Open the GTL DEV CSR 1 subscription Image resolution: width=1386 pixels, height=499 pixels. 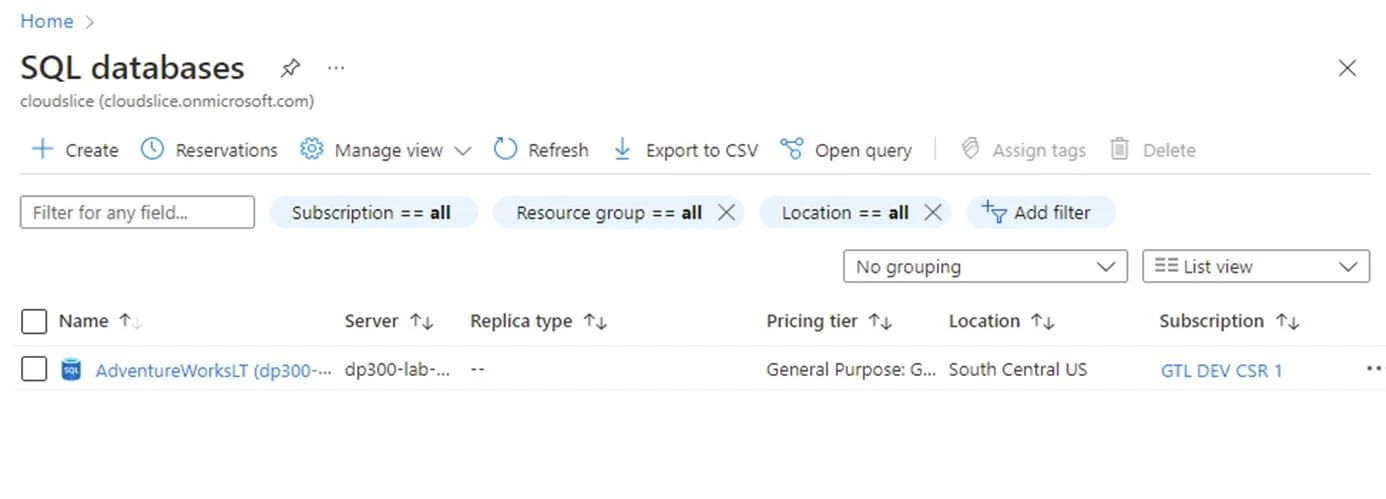[1221, 370]
